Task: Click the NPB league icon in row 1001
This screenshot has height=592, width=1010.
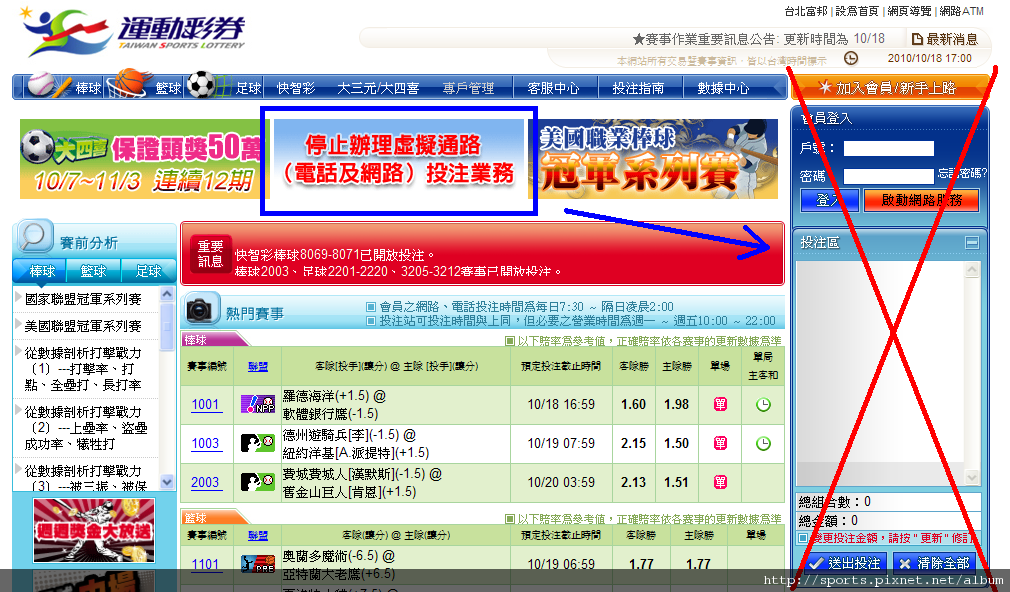Action: pos(258,405)
